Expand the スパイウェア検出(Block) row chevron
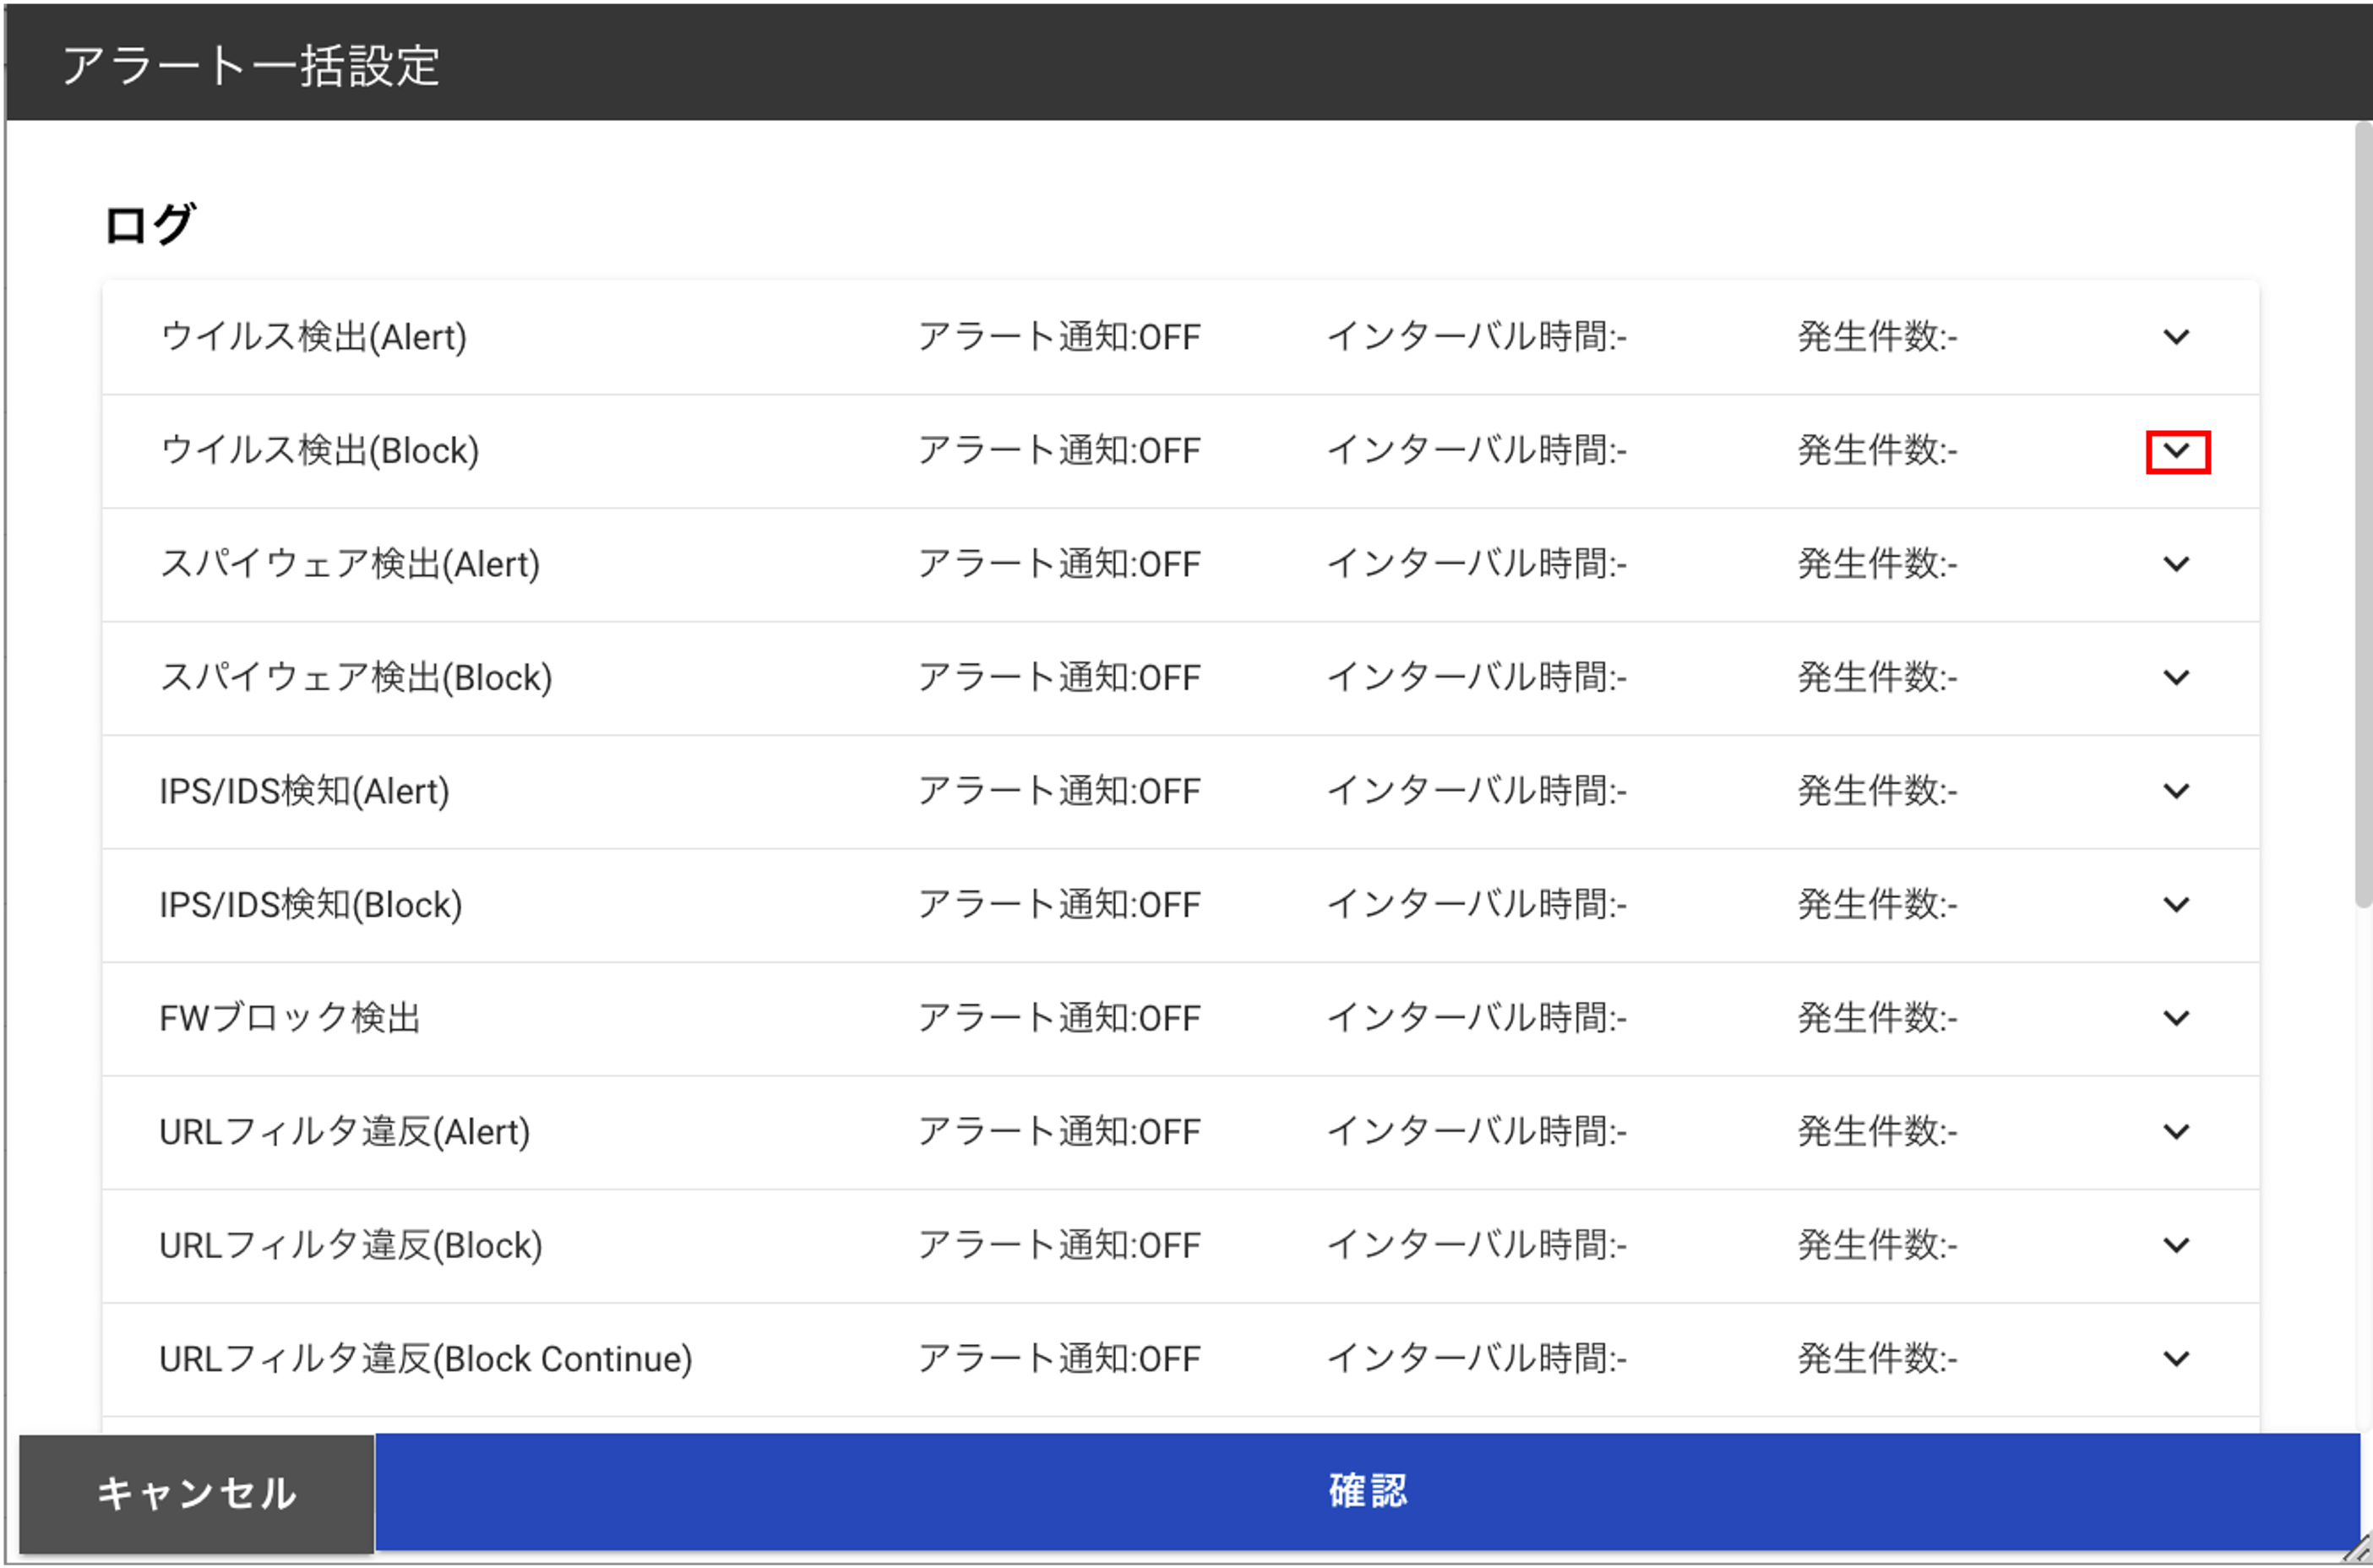 (x=2176, y=678)
